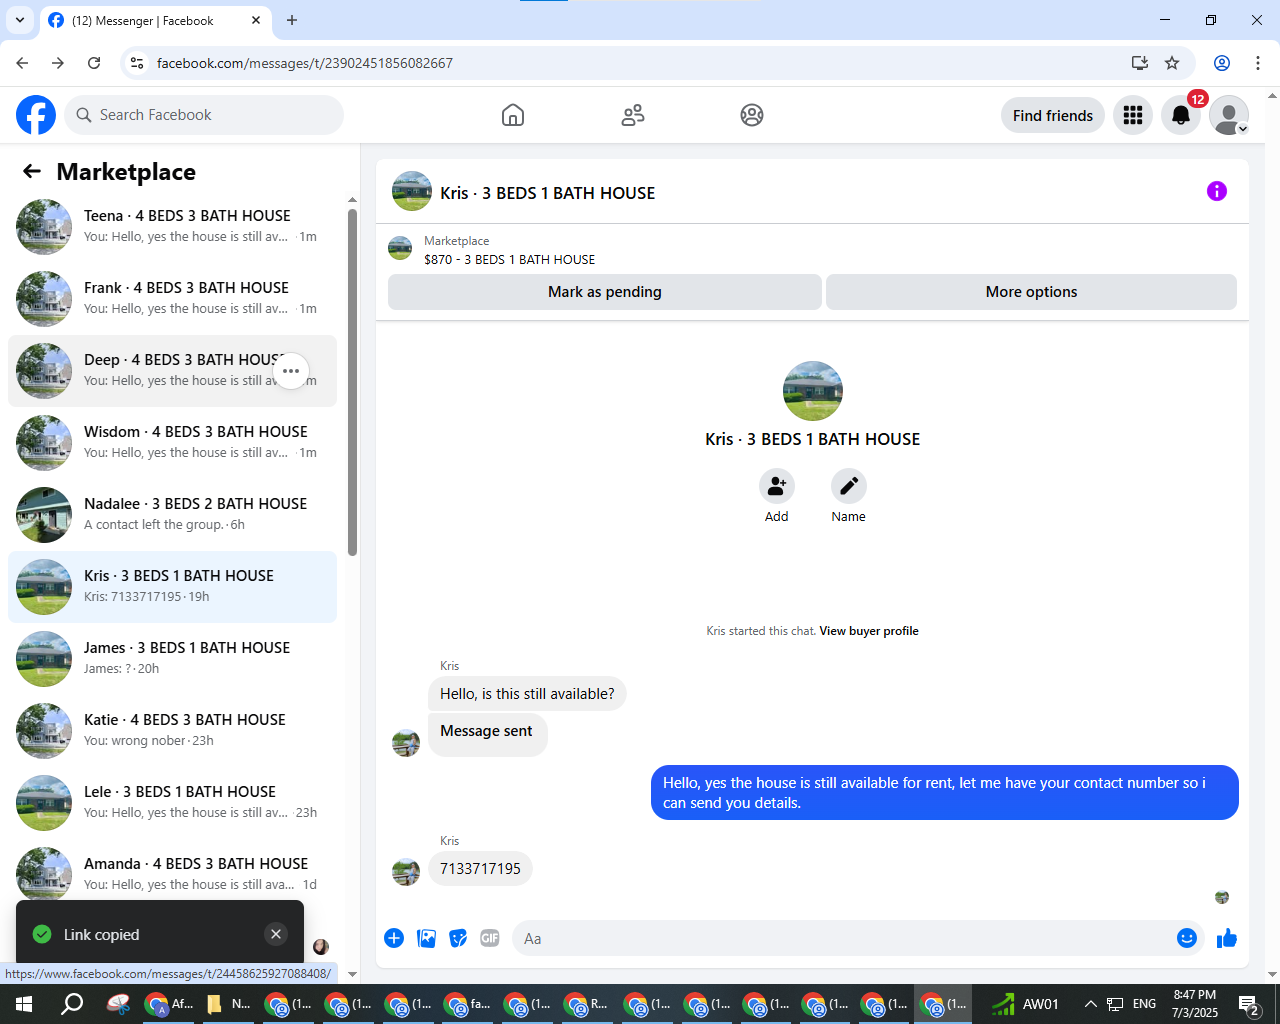Click Install app icon in address bar
This screenshot has height=1024, width=1280.
tap(1140, 63)
